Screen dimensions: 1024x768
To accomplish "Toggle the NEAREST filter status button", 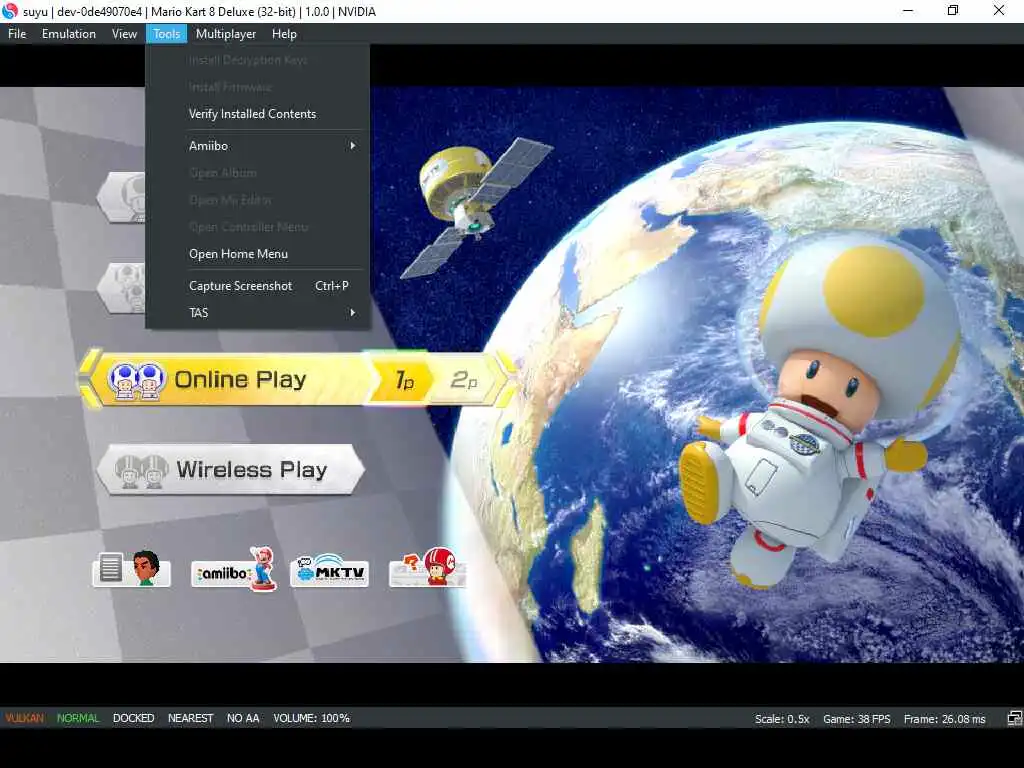I will click(x=190, y=718).
